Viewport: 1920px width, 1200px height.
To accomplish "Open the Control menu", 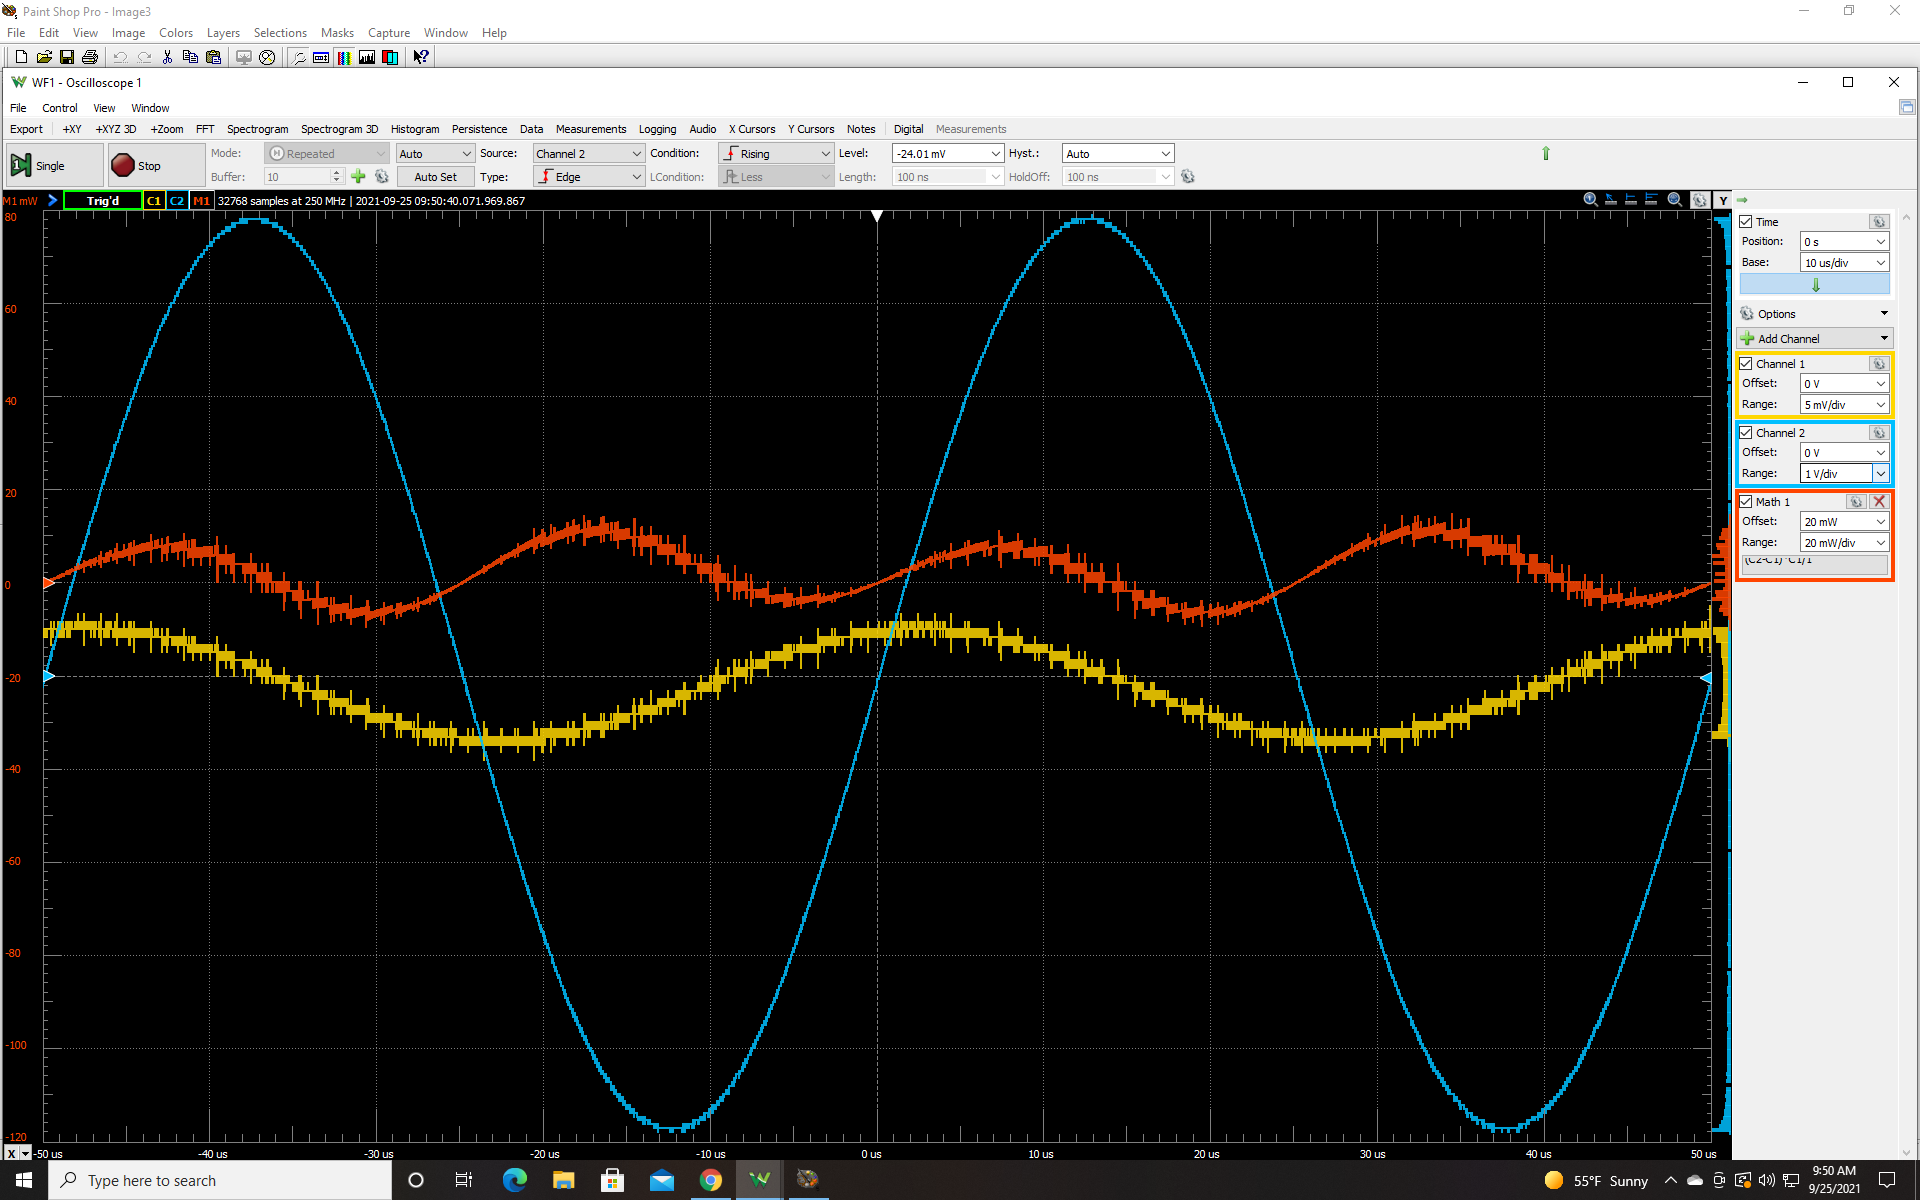I will [x=59, y=108].
